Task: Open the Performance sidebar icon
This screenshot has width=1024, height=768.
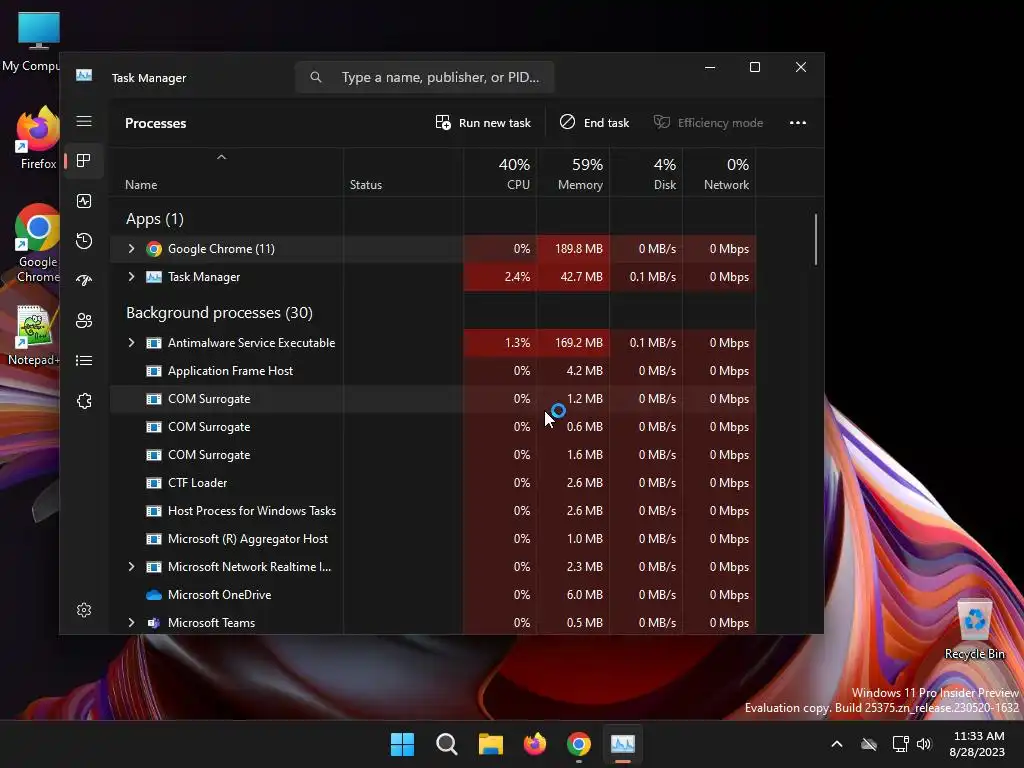Action: (84, 201)
